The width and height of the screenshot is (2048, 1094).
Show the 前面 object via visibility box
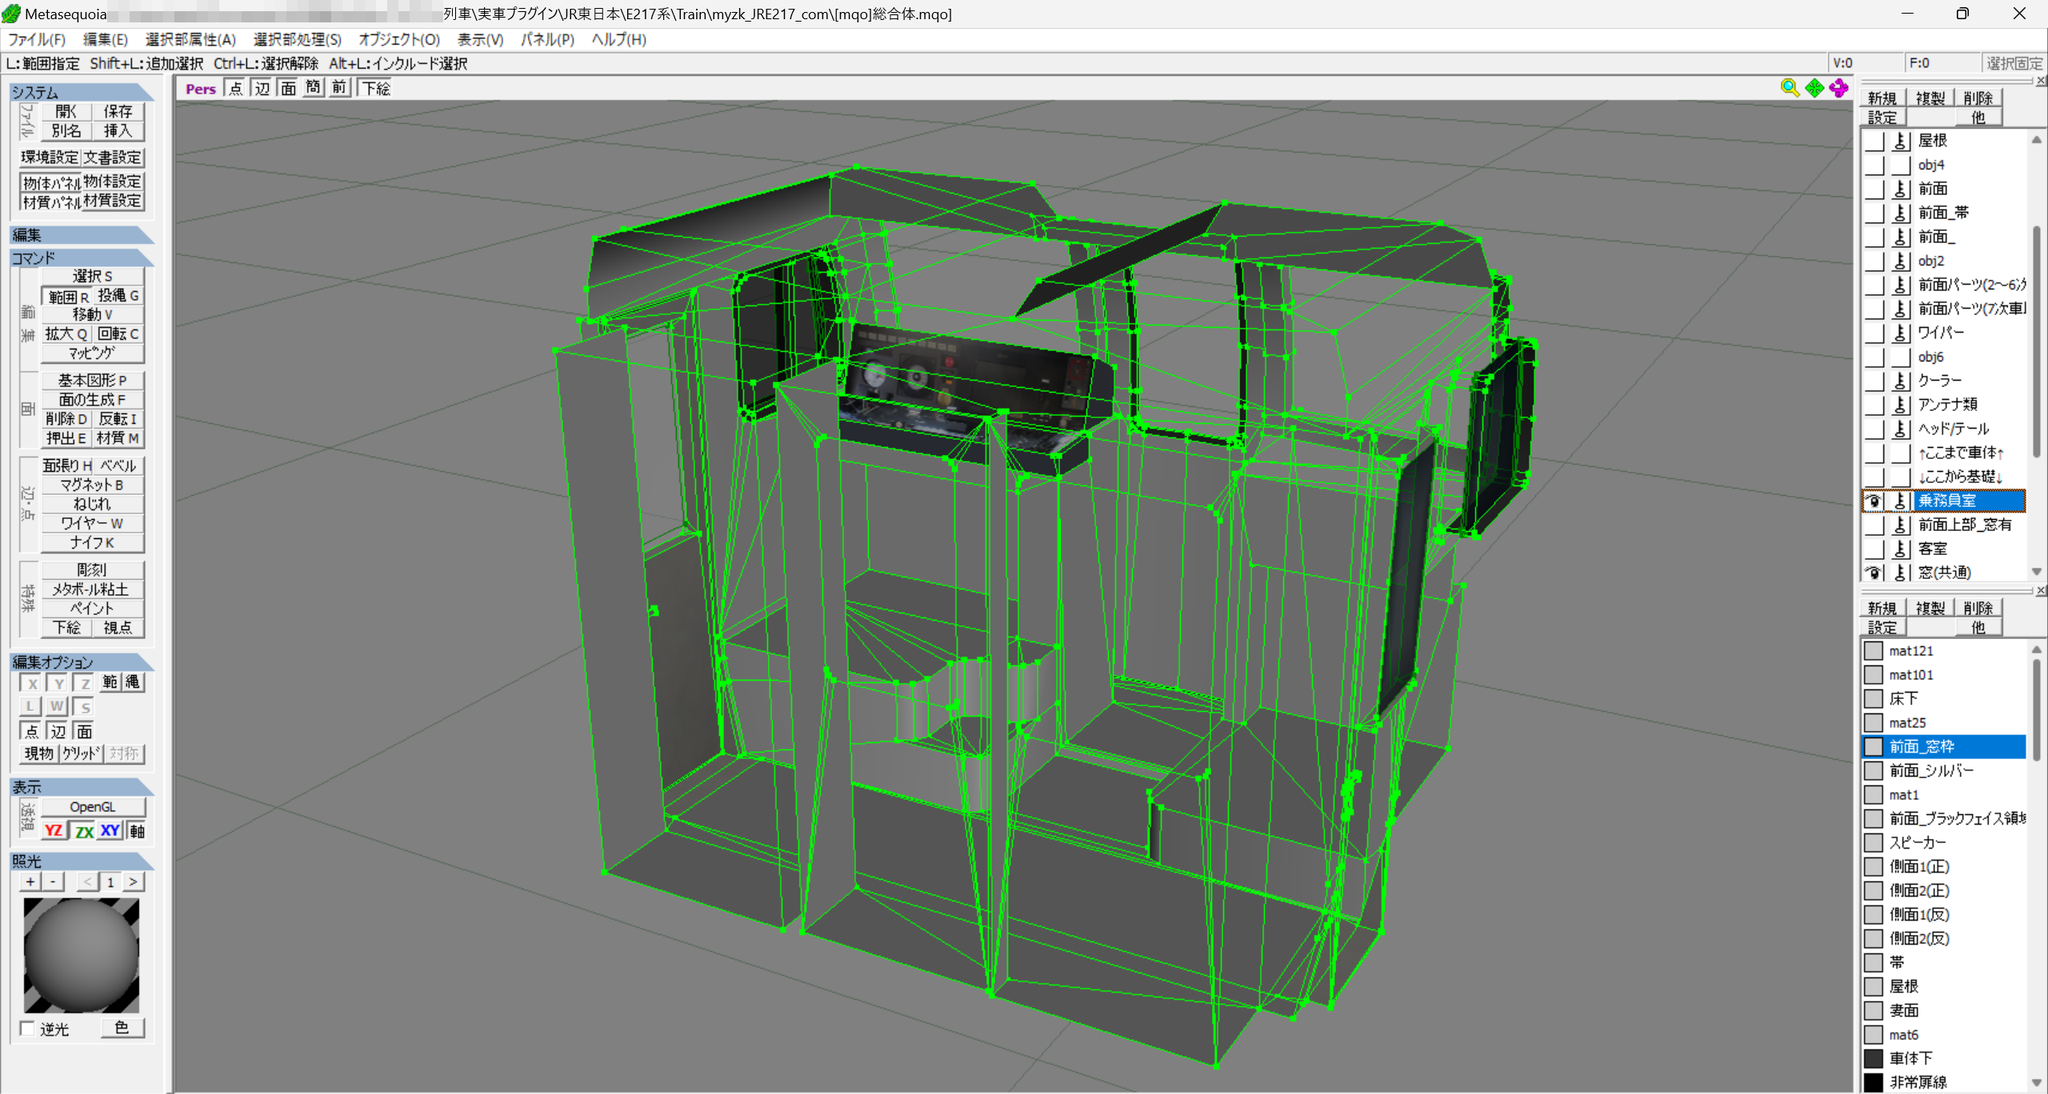(1874, 189)
